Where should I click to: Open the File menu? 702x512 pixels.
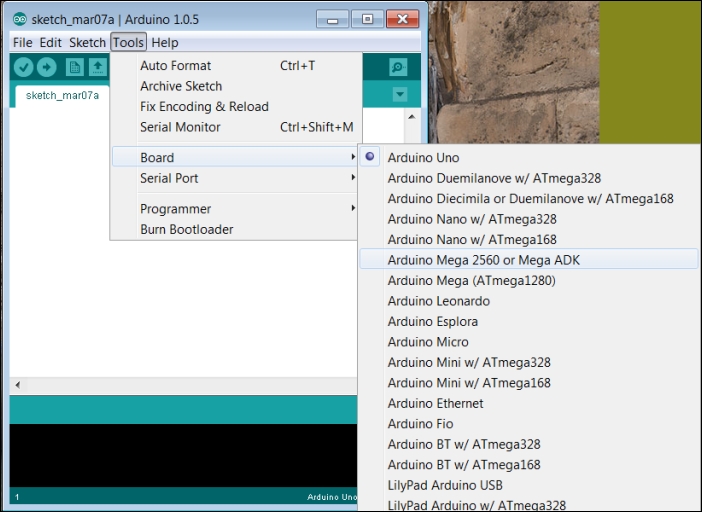(x=22, y=43)
